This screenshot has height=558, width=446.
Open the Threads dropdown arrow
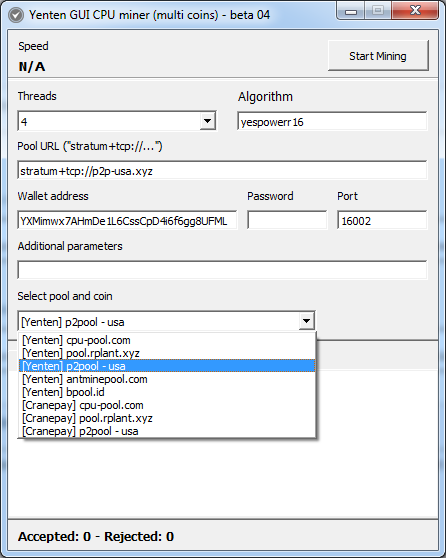pos(207,121)
